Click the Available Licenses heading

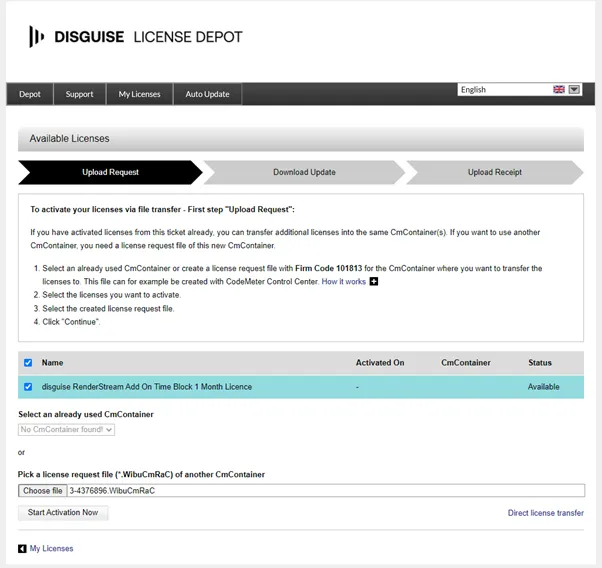[x=69, y=139]
